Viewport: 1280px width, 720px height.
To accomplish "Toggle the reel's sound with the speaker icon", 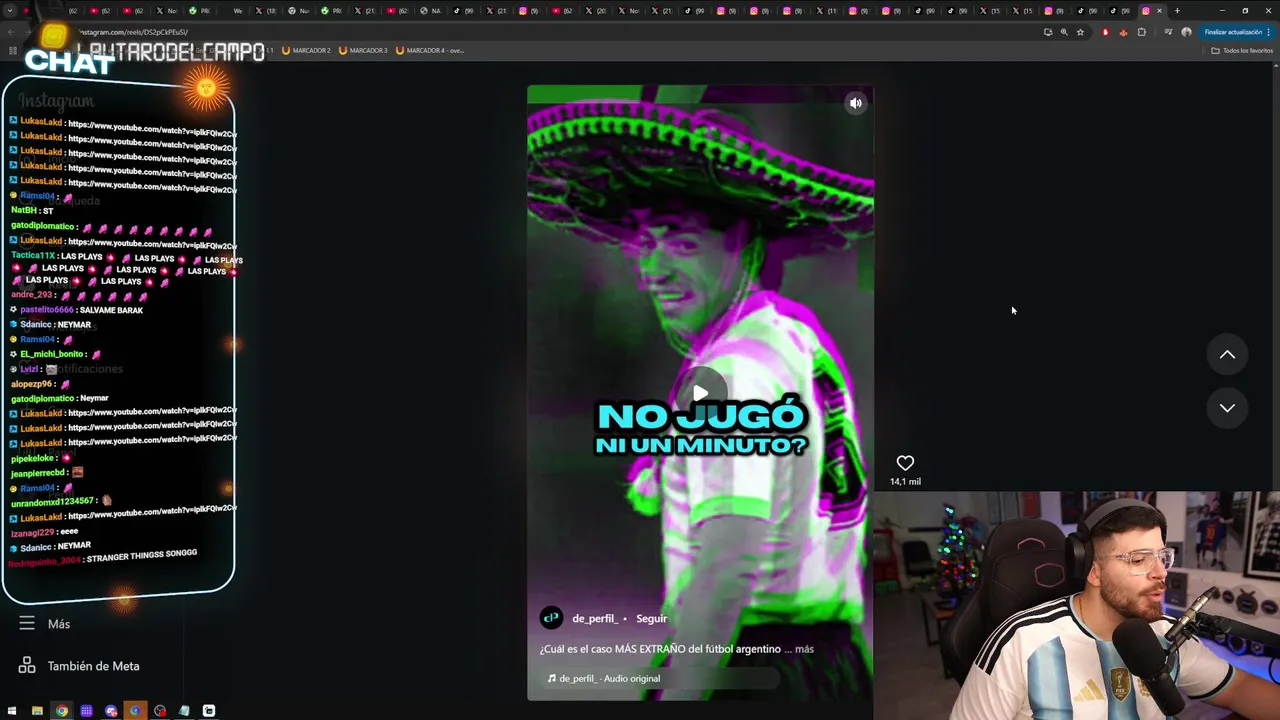I will [855, 103].
